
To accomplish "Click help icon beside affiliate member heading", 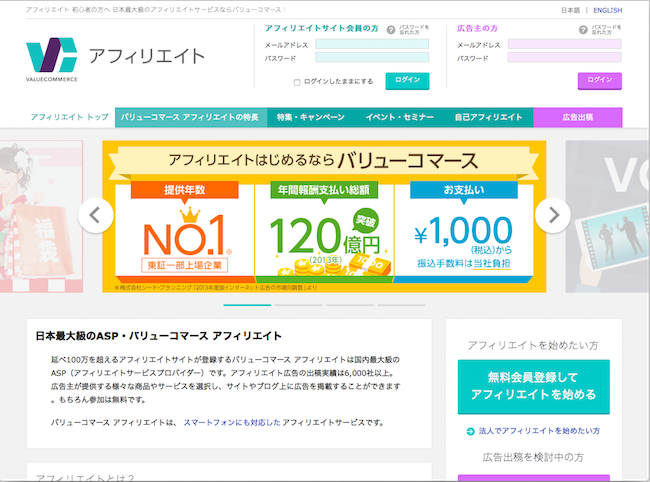I will coord(390,30).
